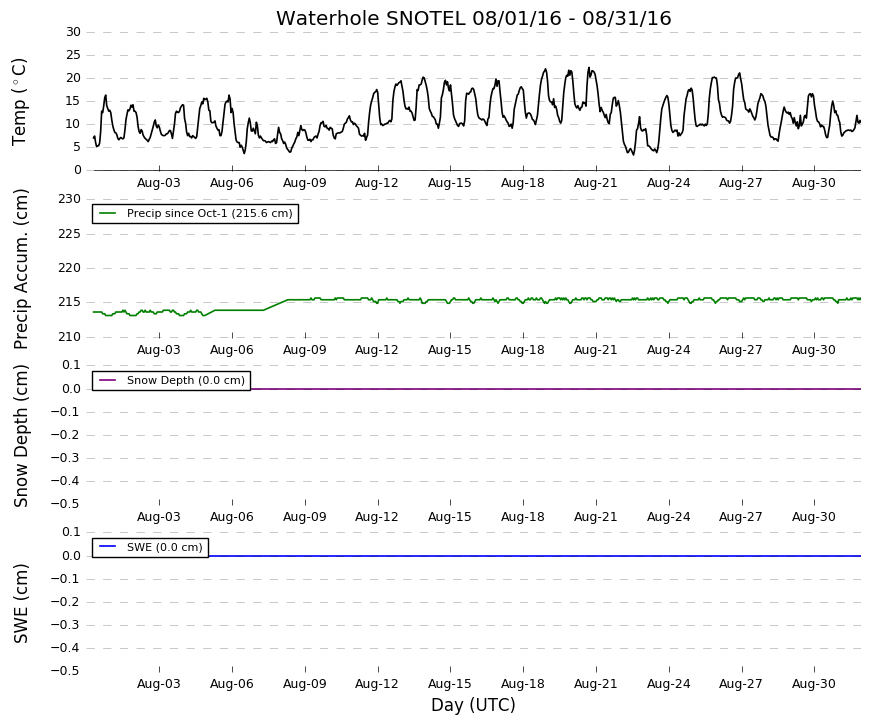This screenshot has height=725, width=871.
Task: Click the 30 tick on temperature axis
Action: pos(73,32)
